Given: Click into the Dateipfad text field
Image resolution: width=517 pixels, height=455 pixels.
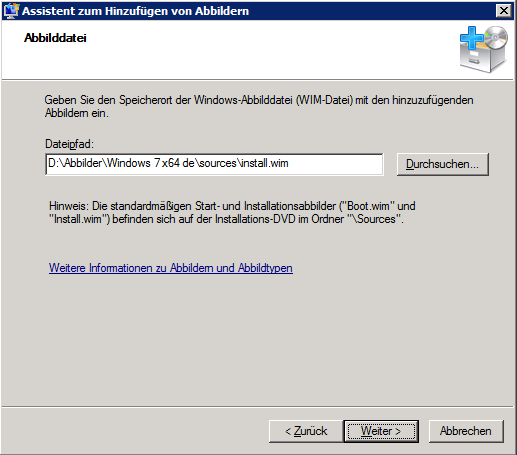Looking at the screenshot, I should pyautogui.click(x=214, y=164).
